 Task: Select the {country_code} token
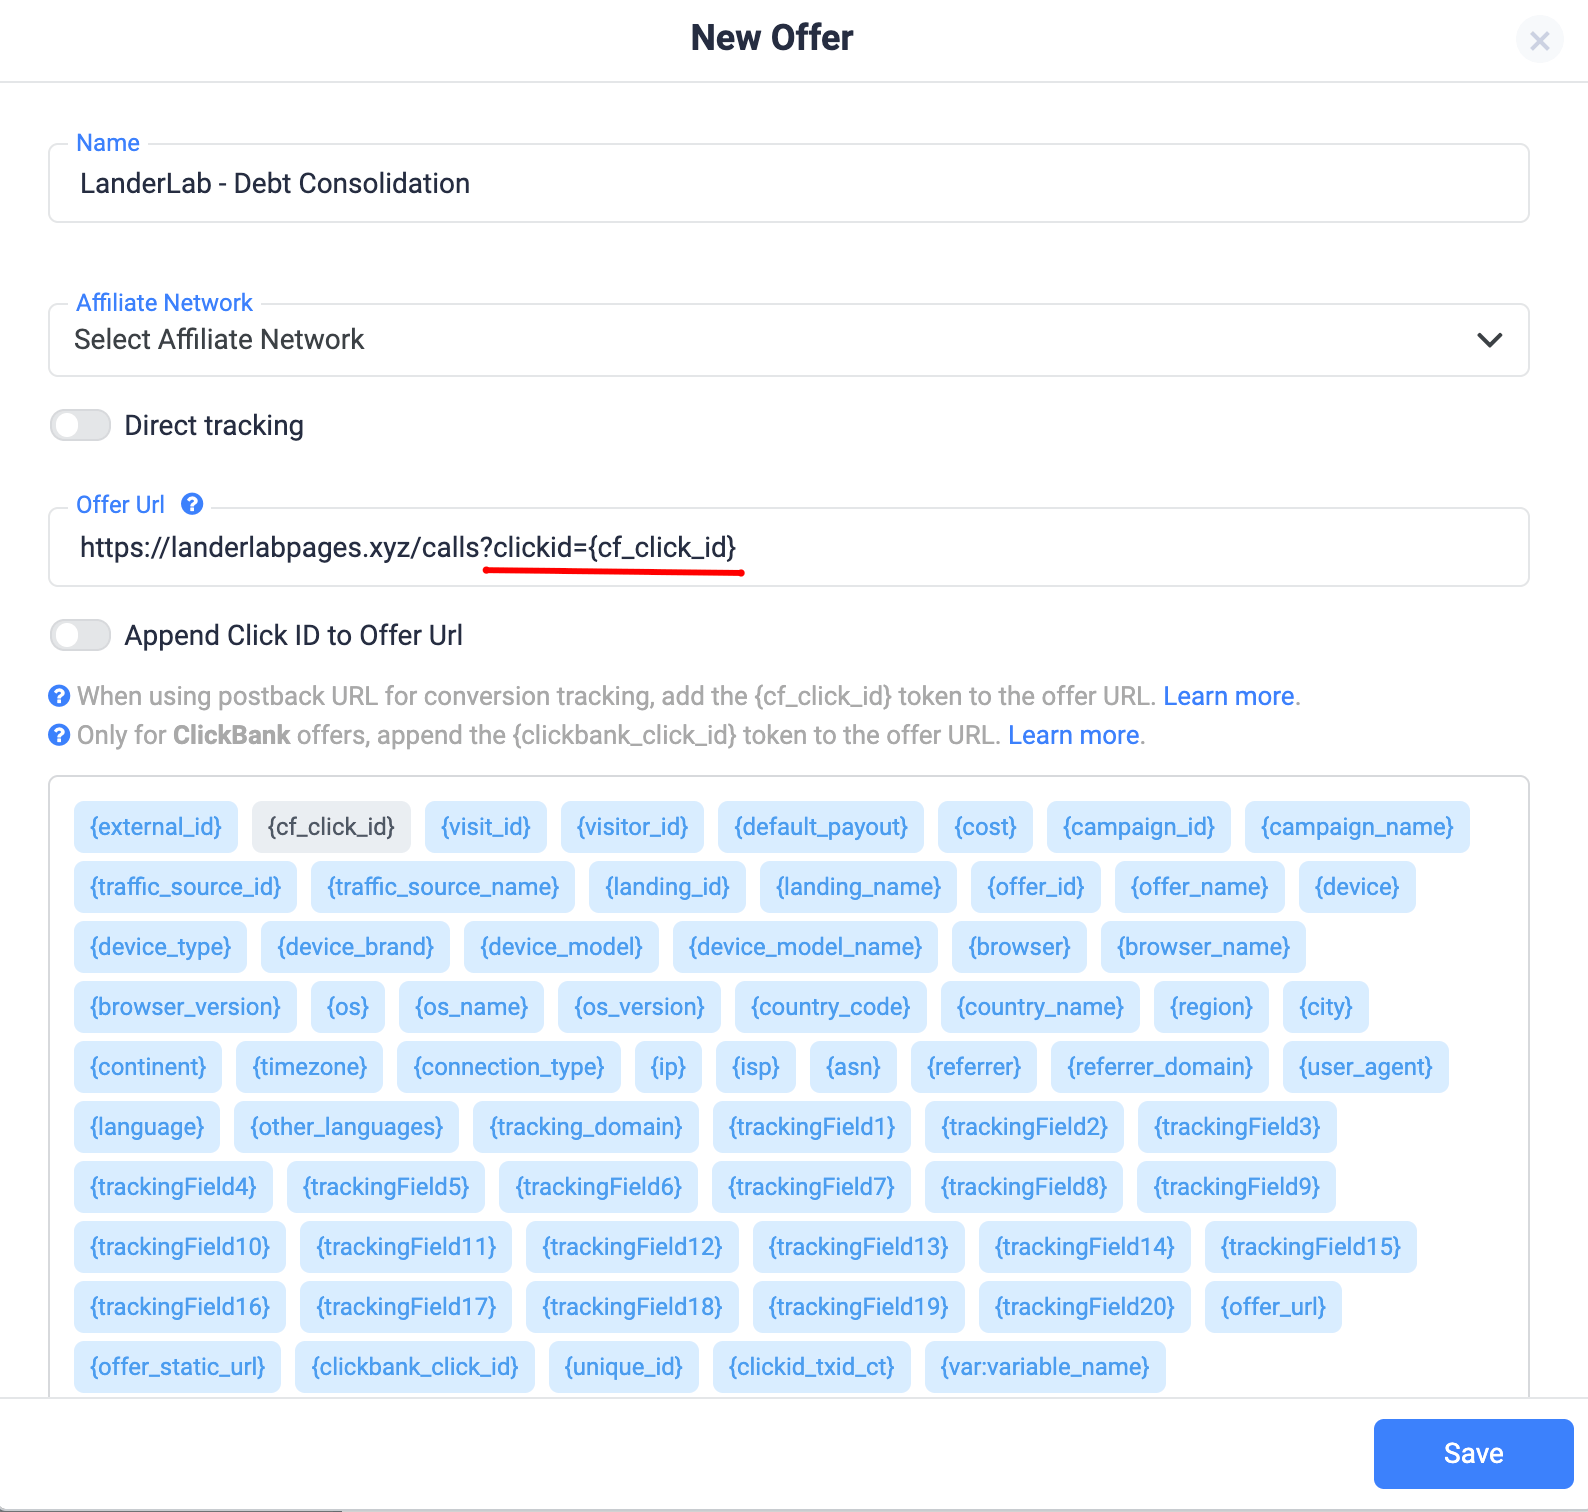point(831,1007)
